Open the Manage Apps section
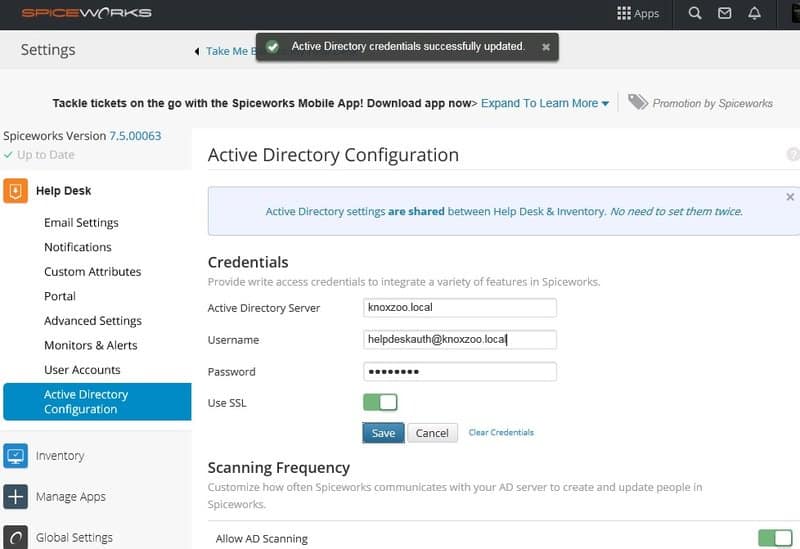Viewport: 800px width, 549px height. [70, 496]
